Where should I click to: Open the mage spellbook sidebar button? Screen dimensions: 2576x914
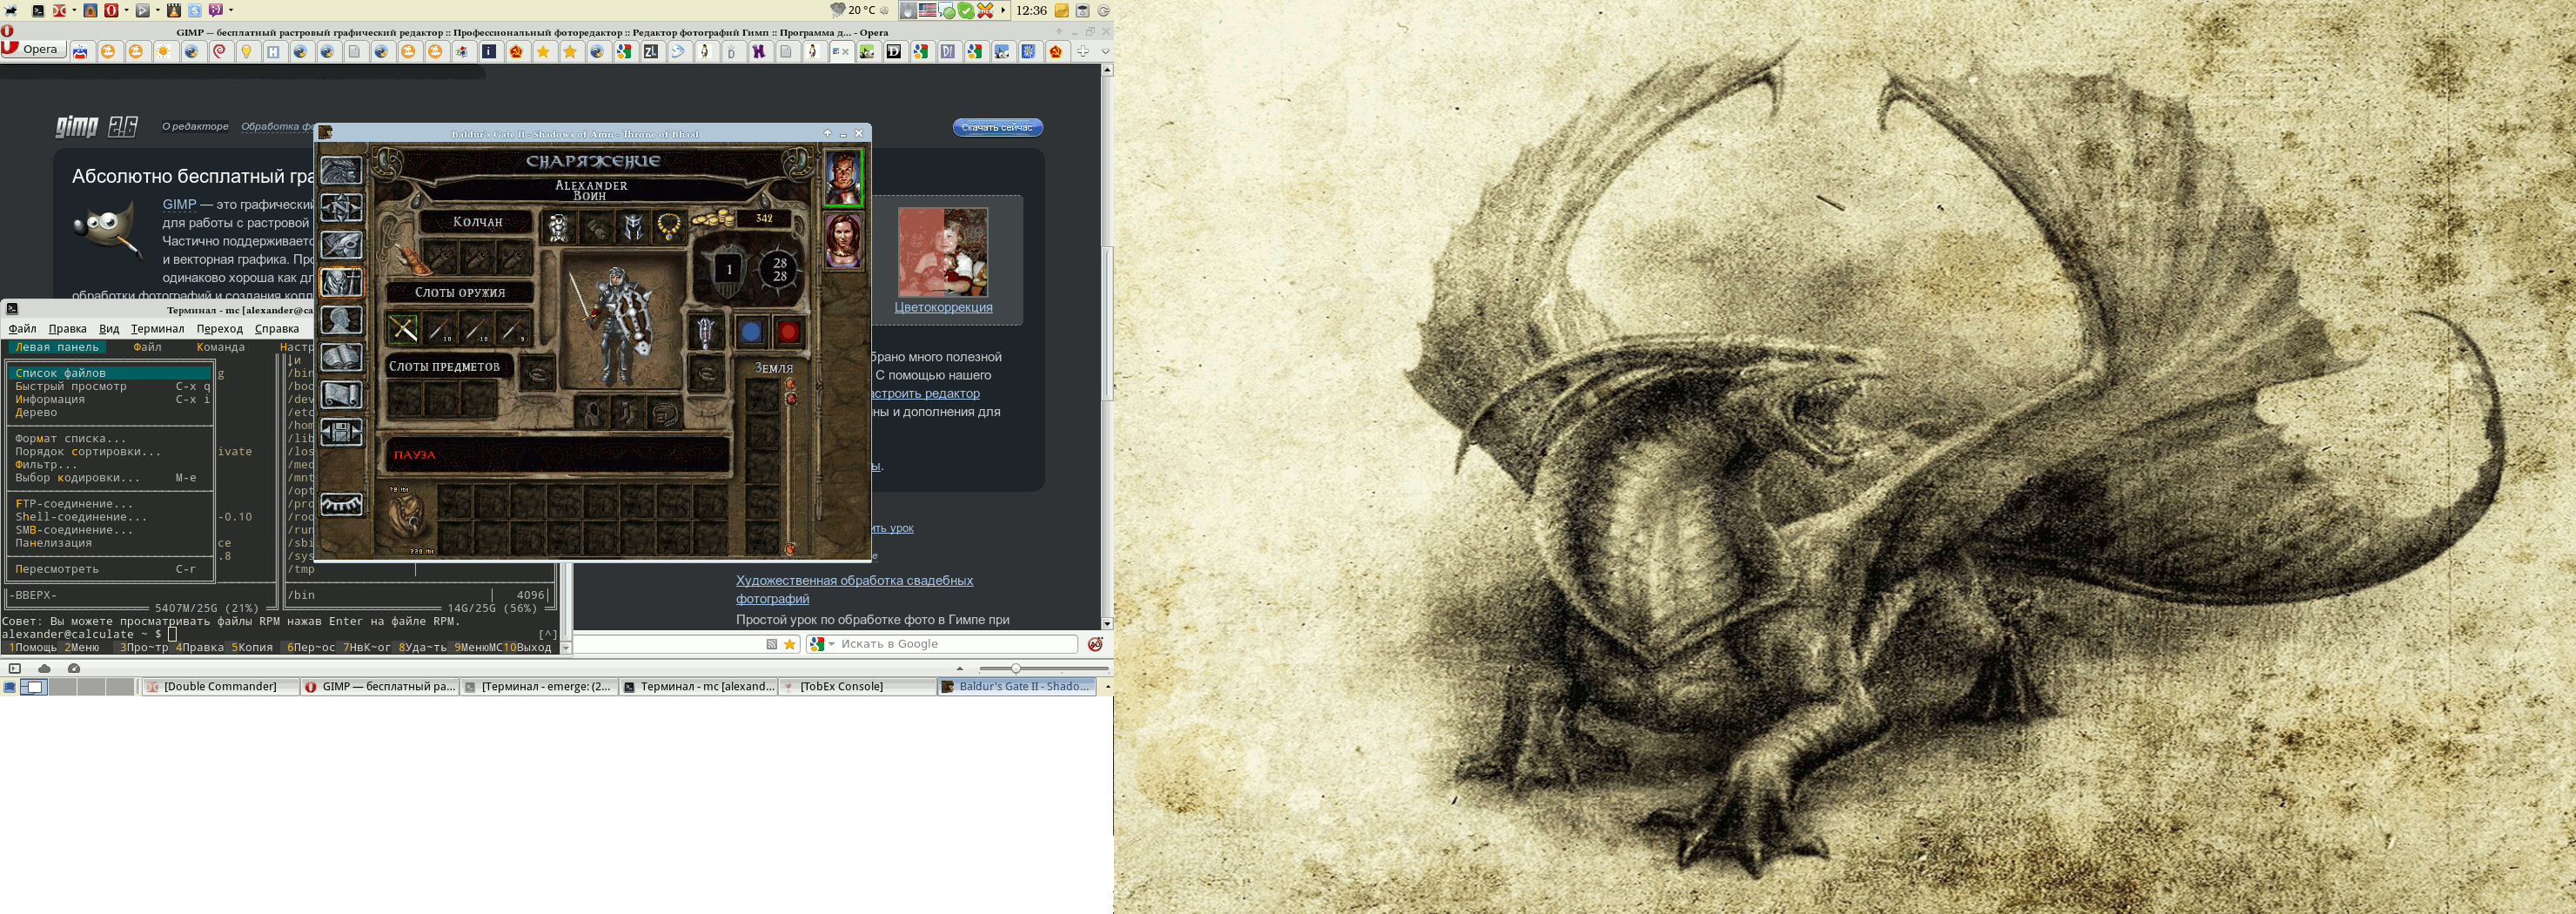pos(341,358)
